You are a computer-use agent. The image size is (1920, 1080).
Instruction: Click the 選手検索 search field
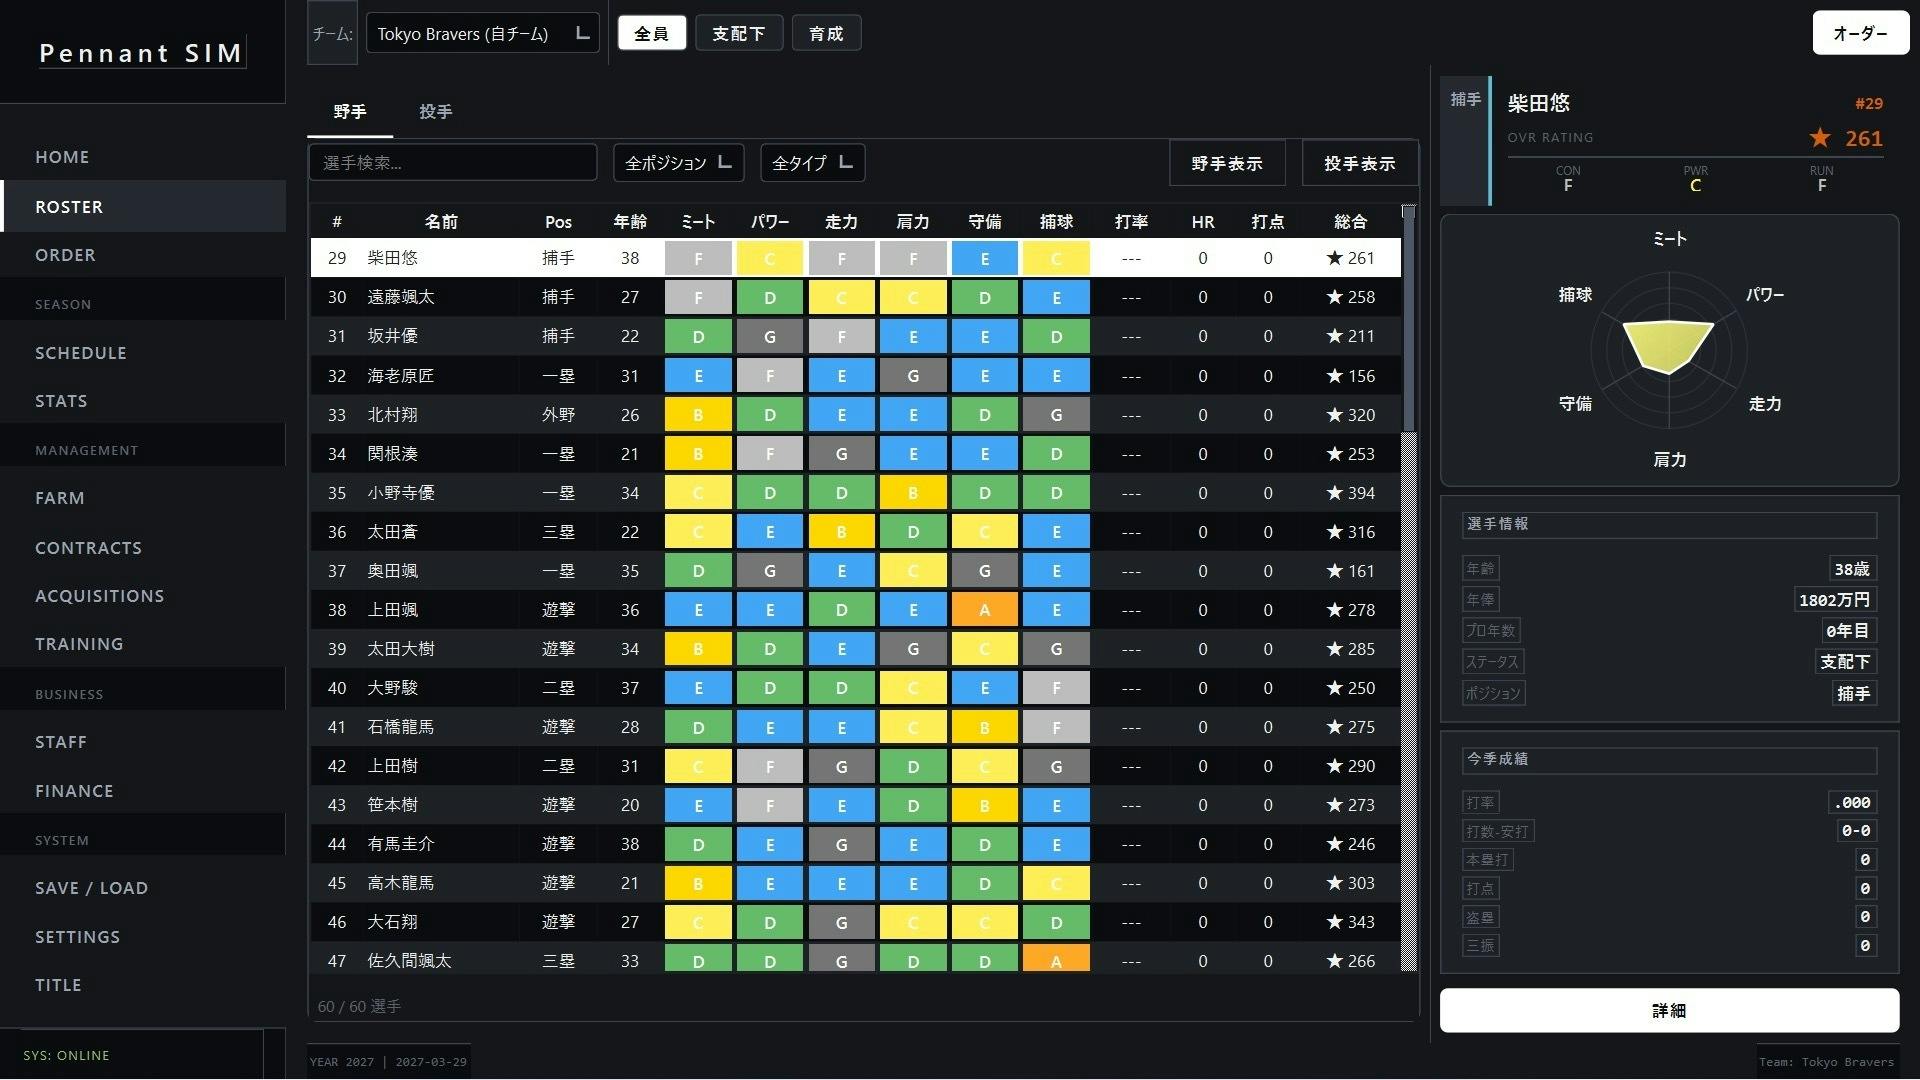tap(452, 163)
